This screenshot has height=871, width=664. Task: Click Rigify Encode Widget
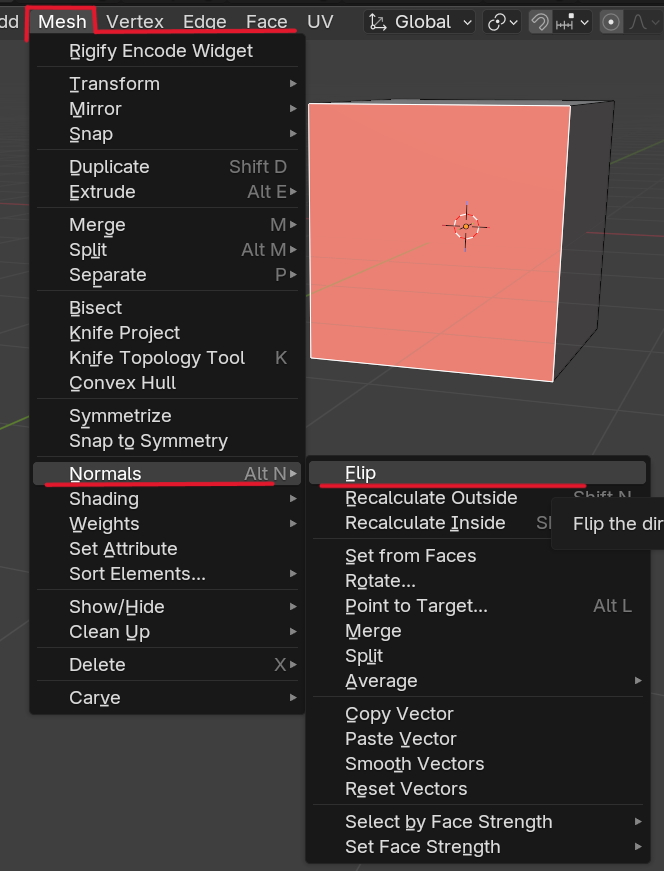click(161, 51)
